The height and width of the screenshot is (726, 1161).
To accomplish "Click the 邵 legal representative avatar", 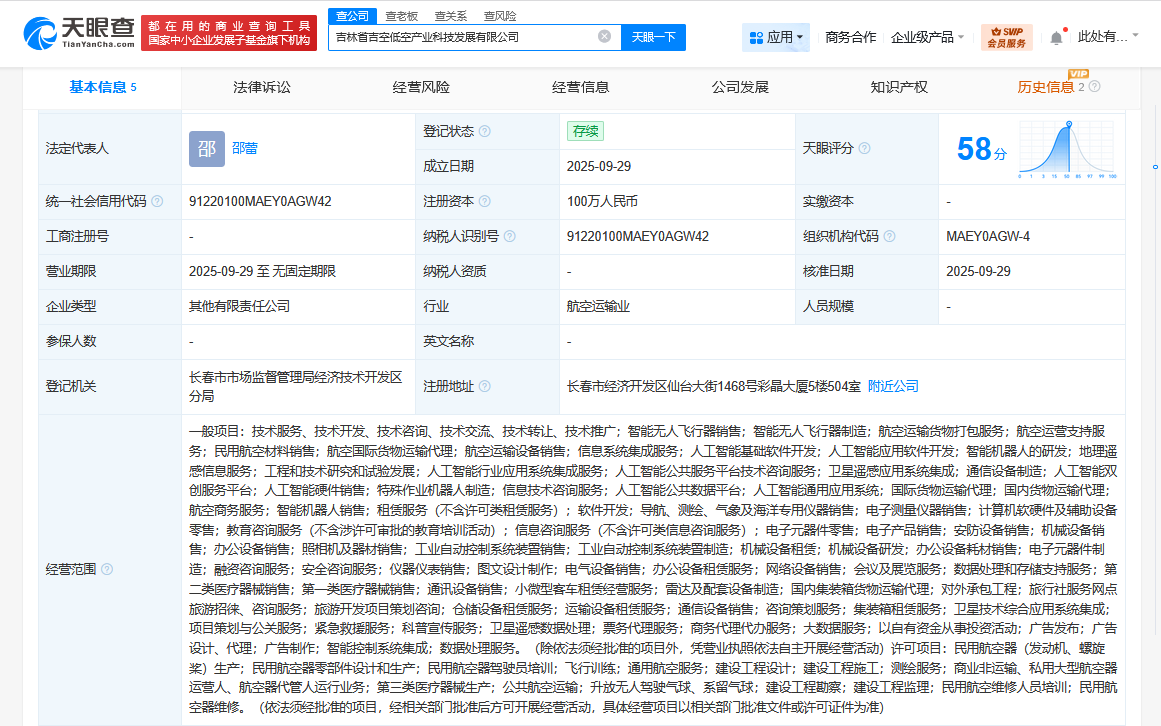I will [x=206, y=148].
